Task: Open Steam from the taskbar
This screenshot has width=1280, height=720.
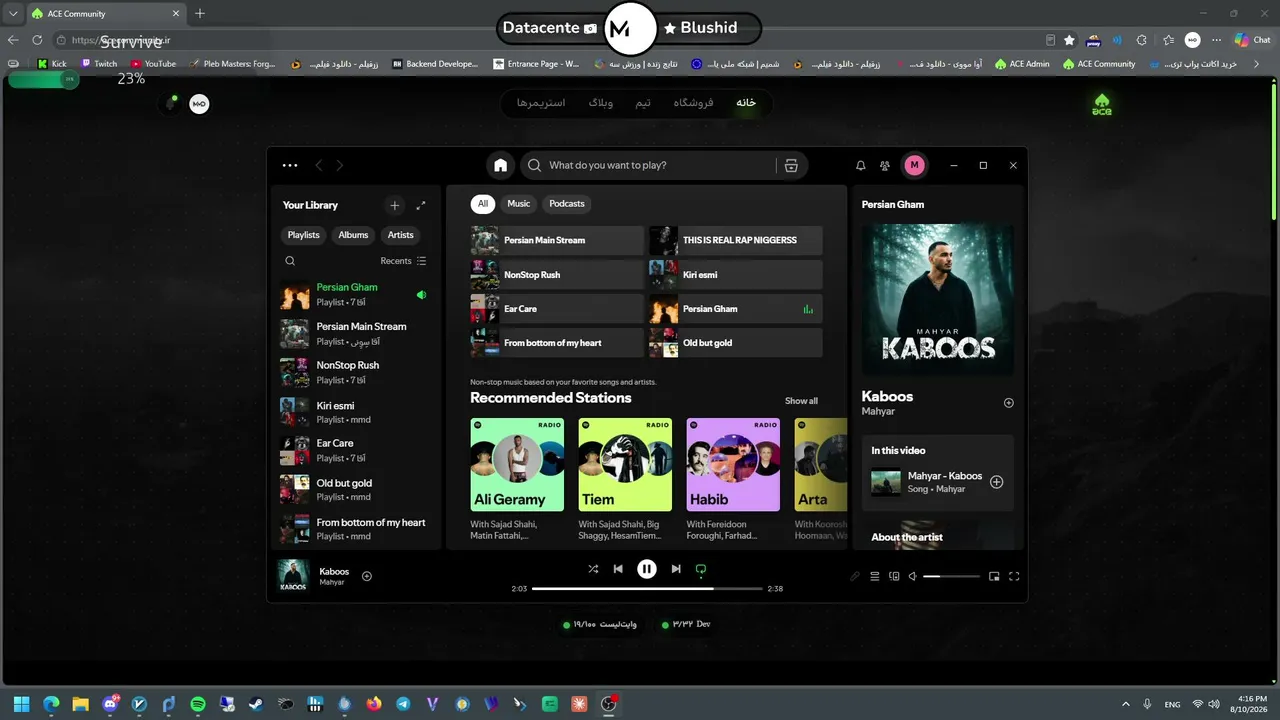Action: (x=257, y=704)
